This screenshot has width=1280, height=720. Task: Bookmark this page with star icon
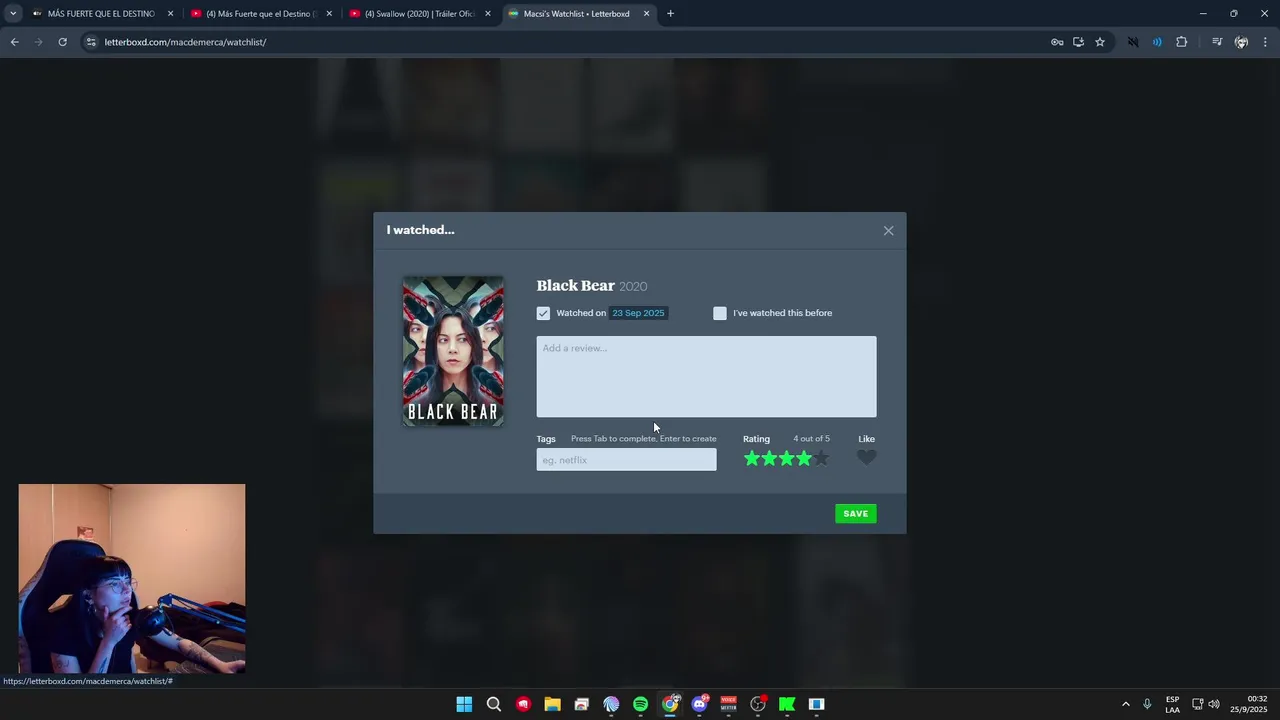pyautogui.click(x=1100, y=42)
